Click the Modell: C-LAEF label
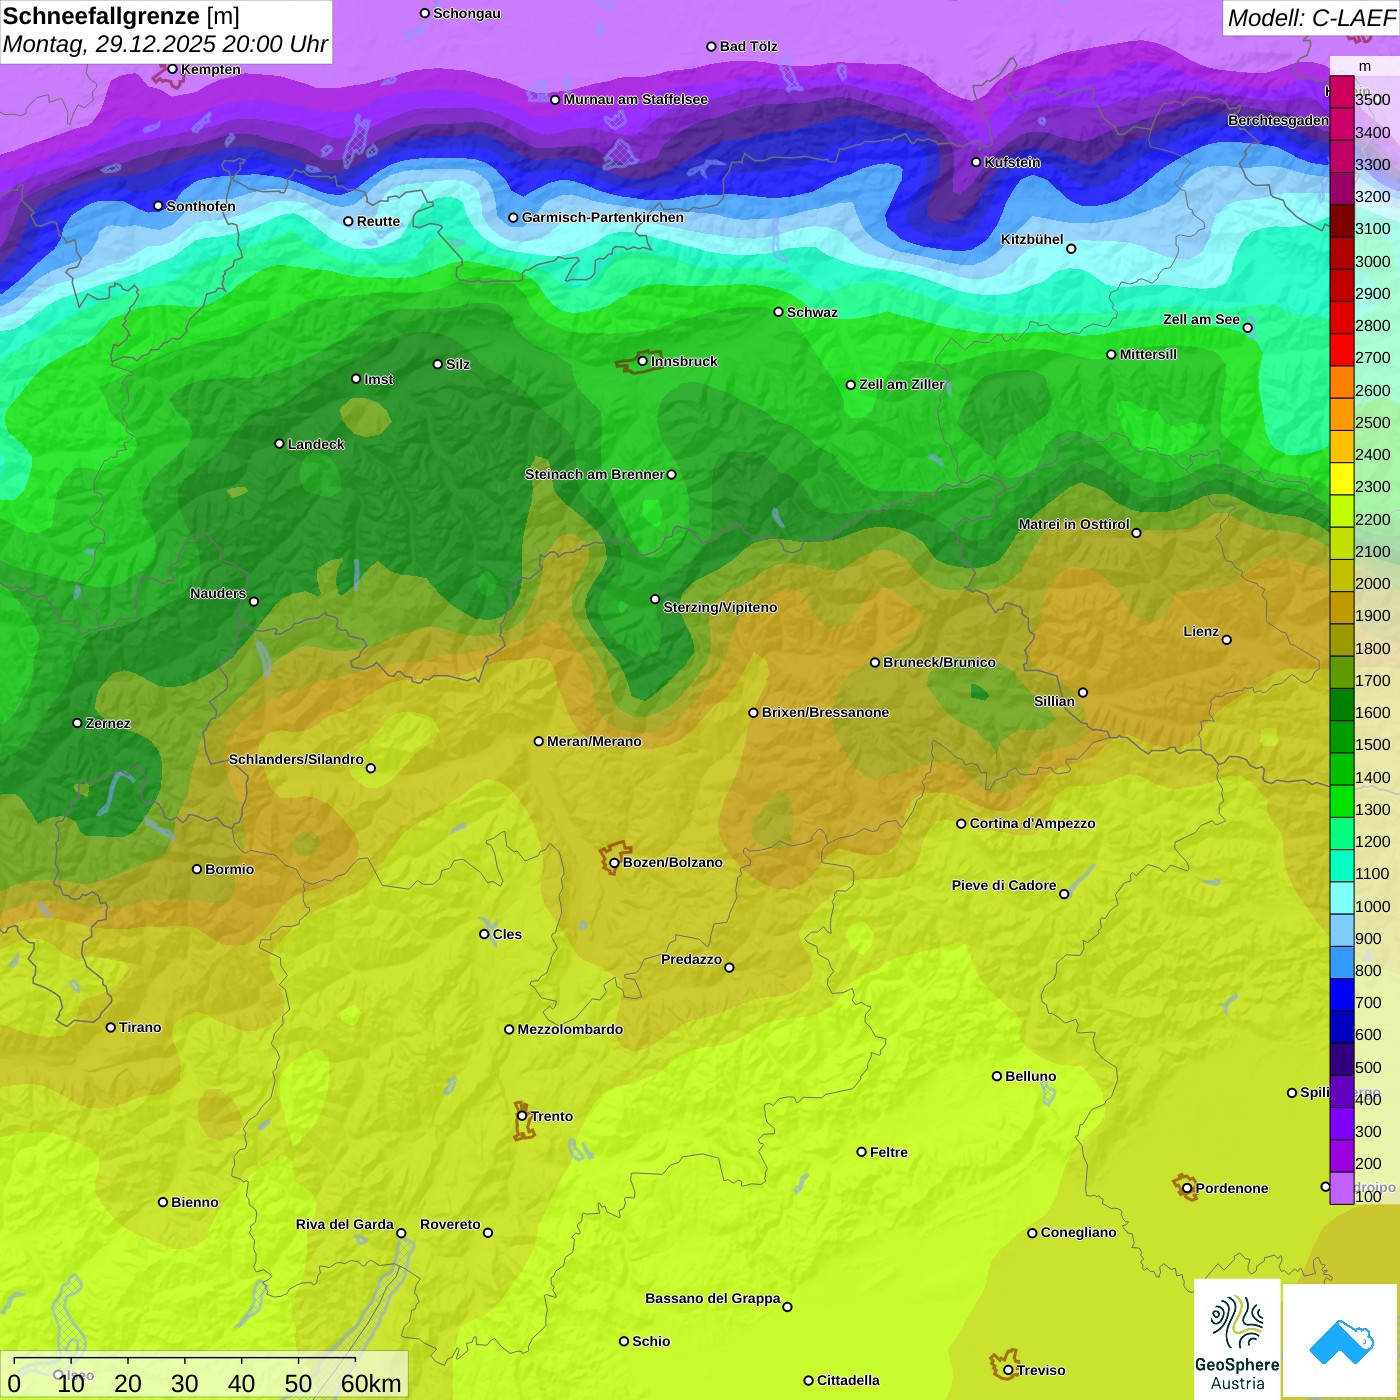Image resolution: width=1400 pixels, height=1400 pixels. pos(1311,18)
